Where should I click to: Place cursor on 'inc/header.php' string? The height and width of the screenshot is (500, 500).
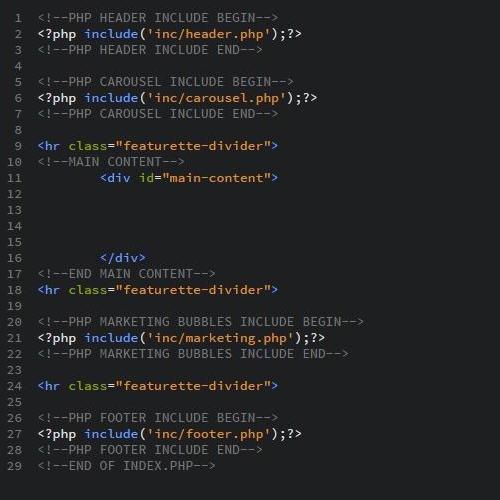pyautogui.click(x=209, y=34)
